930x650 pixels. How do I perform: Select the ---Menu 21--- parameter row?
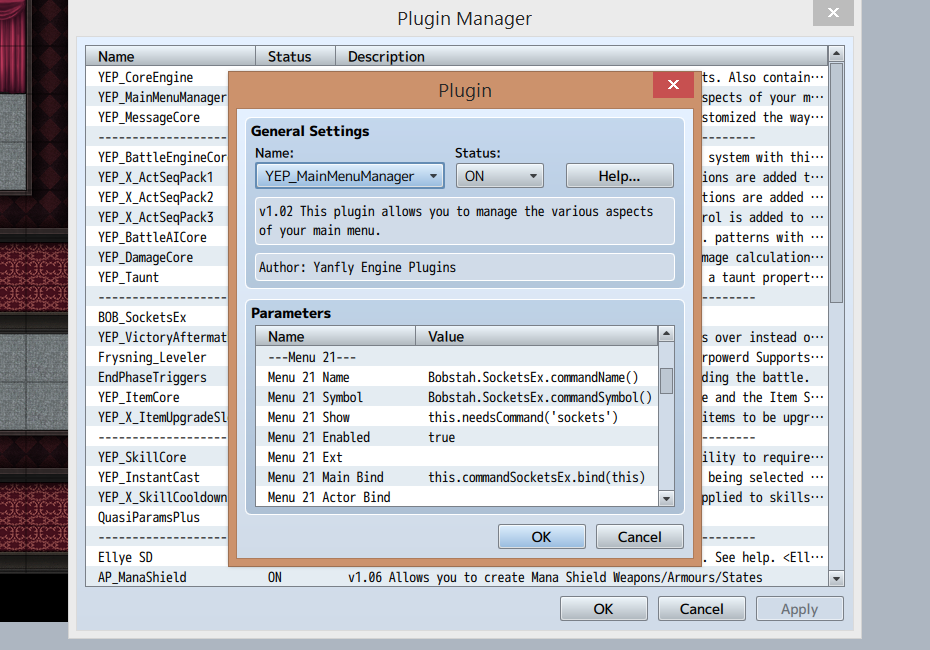point(457,357)
